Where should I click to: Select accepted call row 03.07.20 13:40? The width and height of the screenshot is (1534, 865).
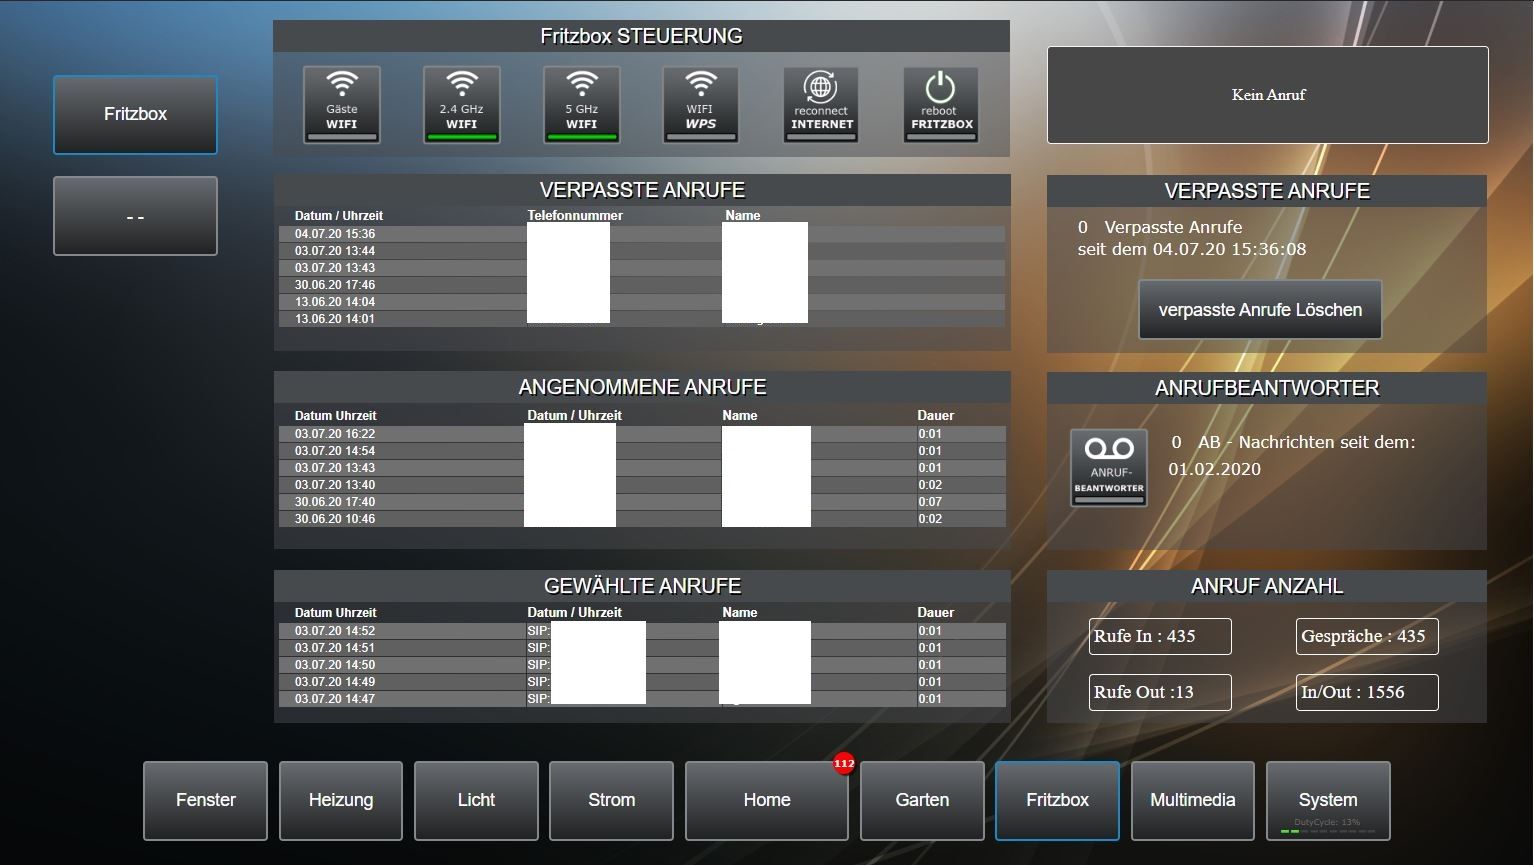pyautogui.click(x=641, y=485)
